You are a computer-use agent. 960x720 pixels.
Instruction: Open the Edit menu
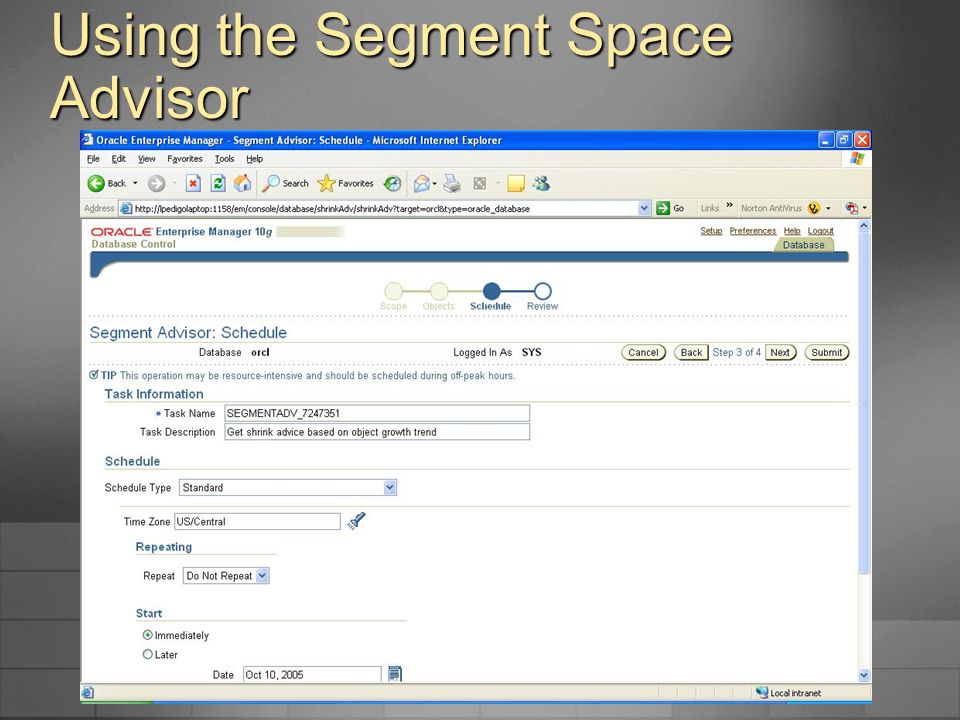[118, 159]
